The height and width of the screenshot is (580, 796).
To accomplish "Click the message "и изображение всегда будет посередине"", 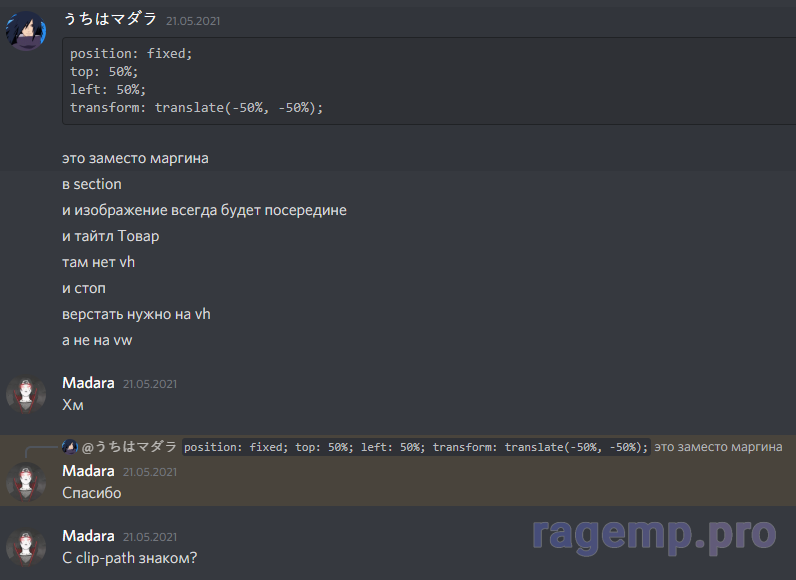I will pyautogui.click(x=204, y=210).
